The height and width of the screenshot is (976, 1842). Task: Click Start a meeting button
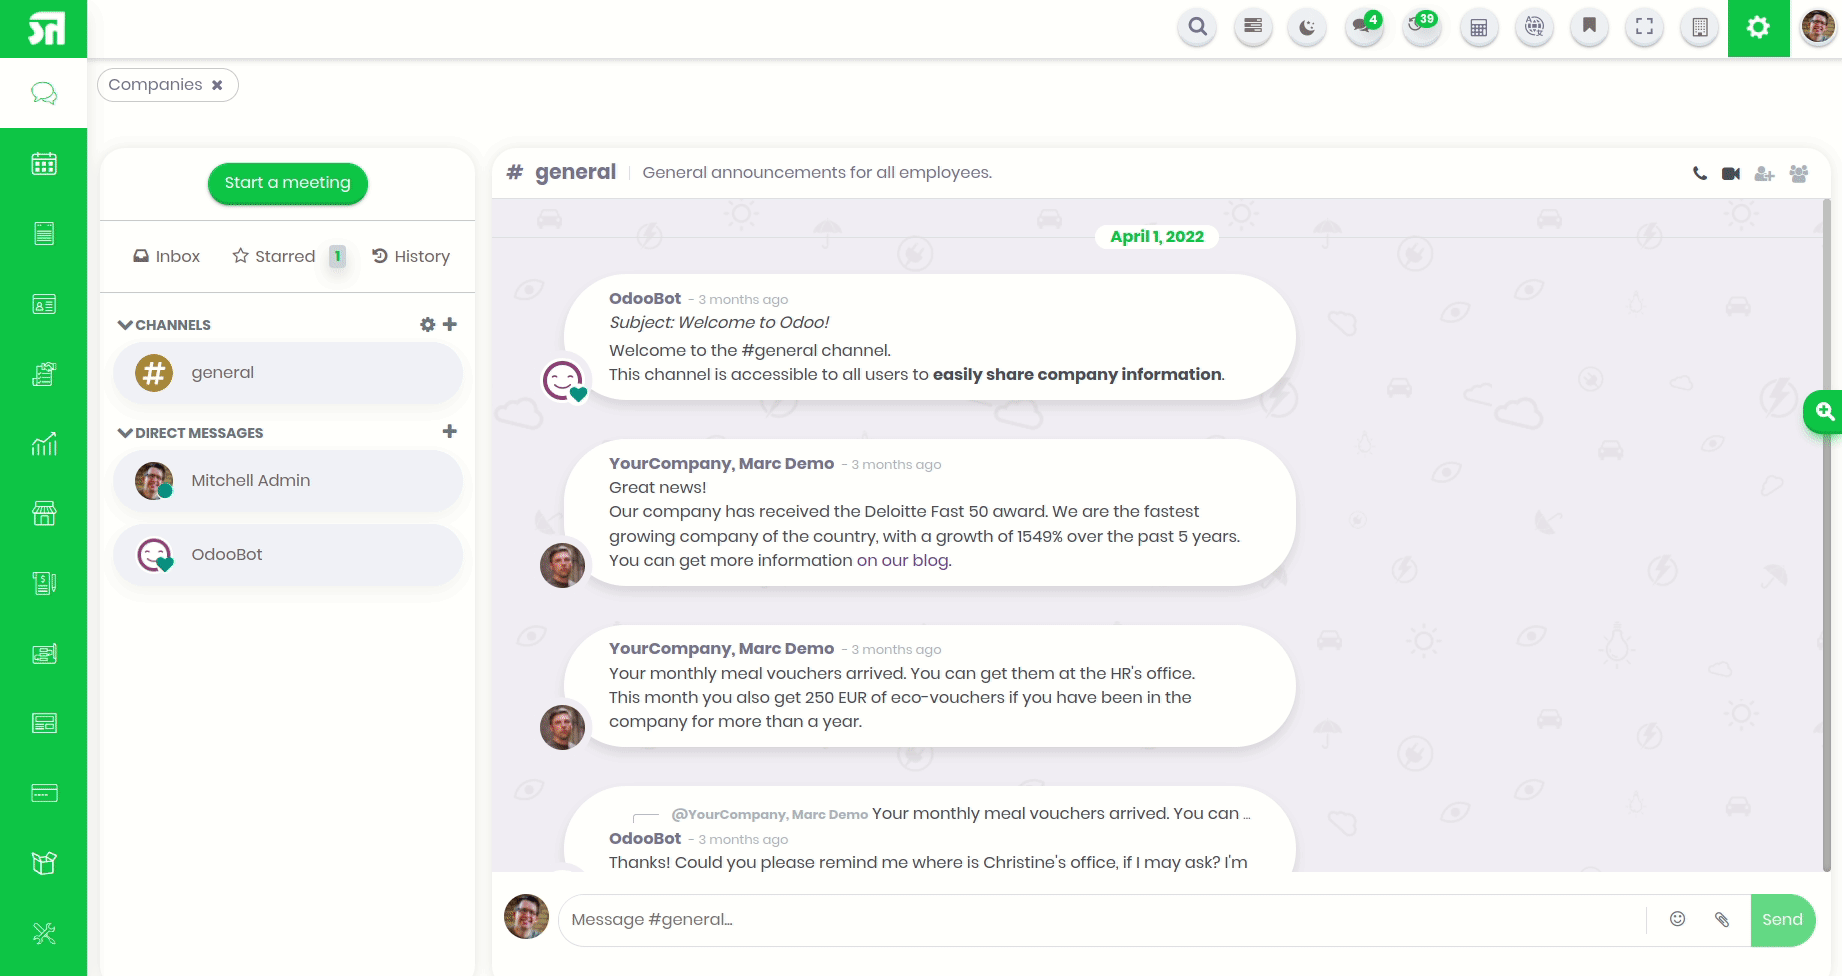point(288,183)
